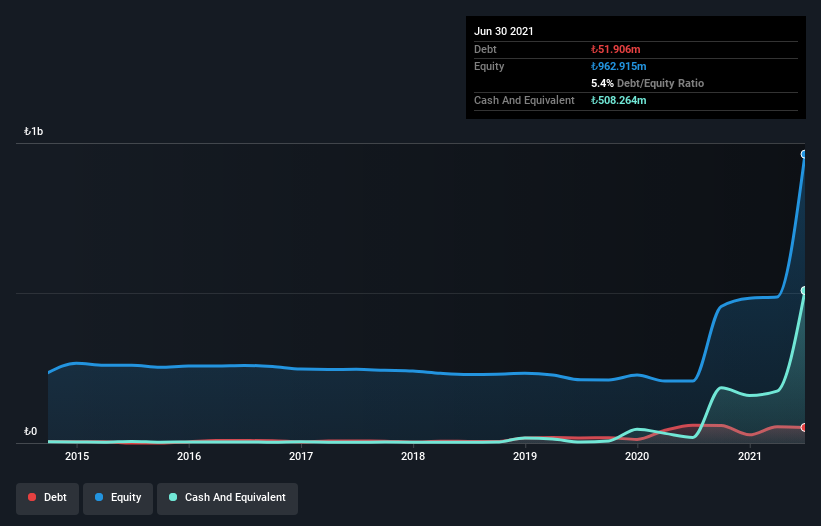Select the 2019 x-axis label
This screenshot has height=526, width=821.
point(525,456)
